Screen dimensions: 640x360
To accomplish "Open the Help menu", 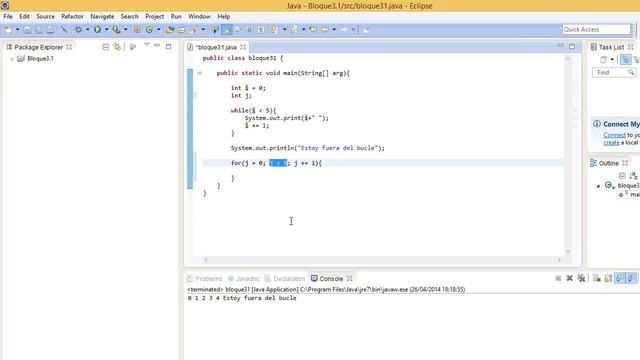I will coord(223,16).
